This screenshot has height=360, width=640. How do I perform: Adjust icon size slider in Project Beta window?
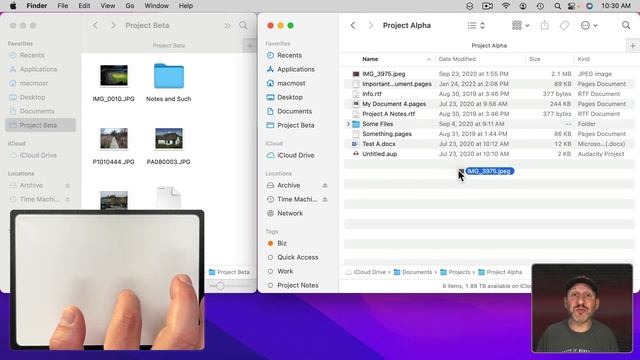tap(220, 286)
